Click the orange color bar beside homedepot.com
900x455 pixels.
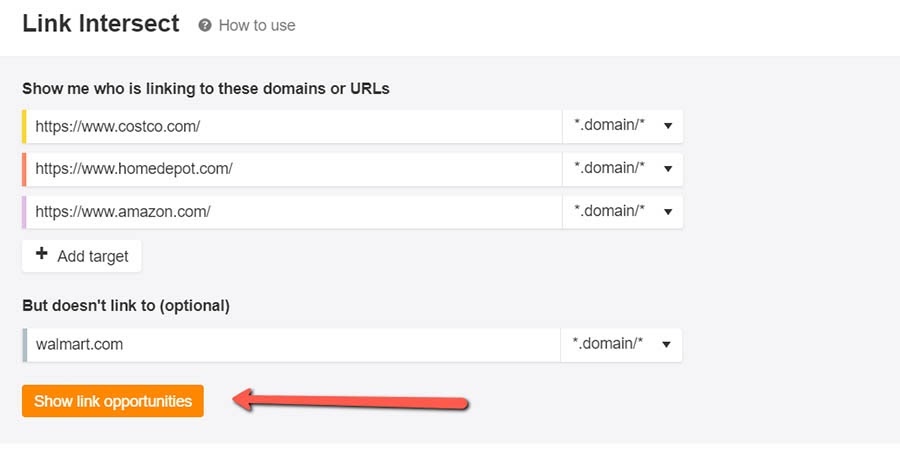click(24, 169)
